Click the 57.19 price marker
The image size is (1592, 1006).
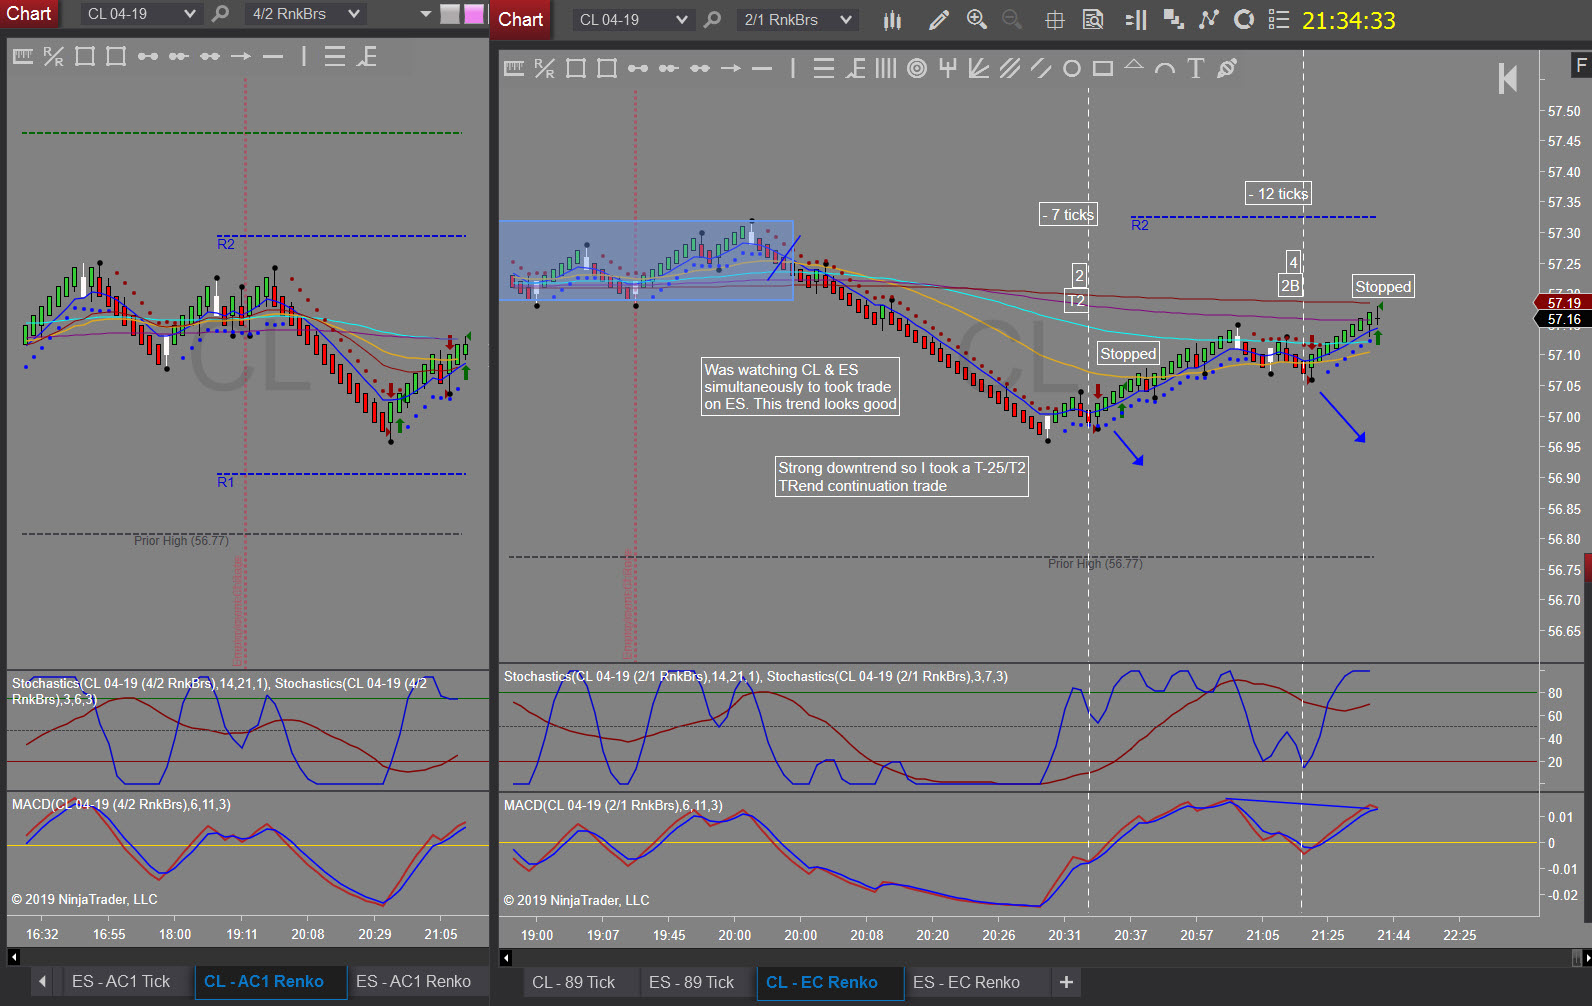point(1563,302)
